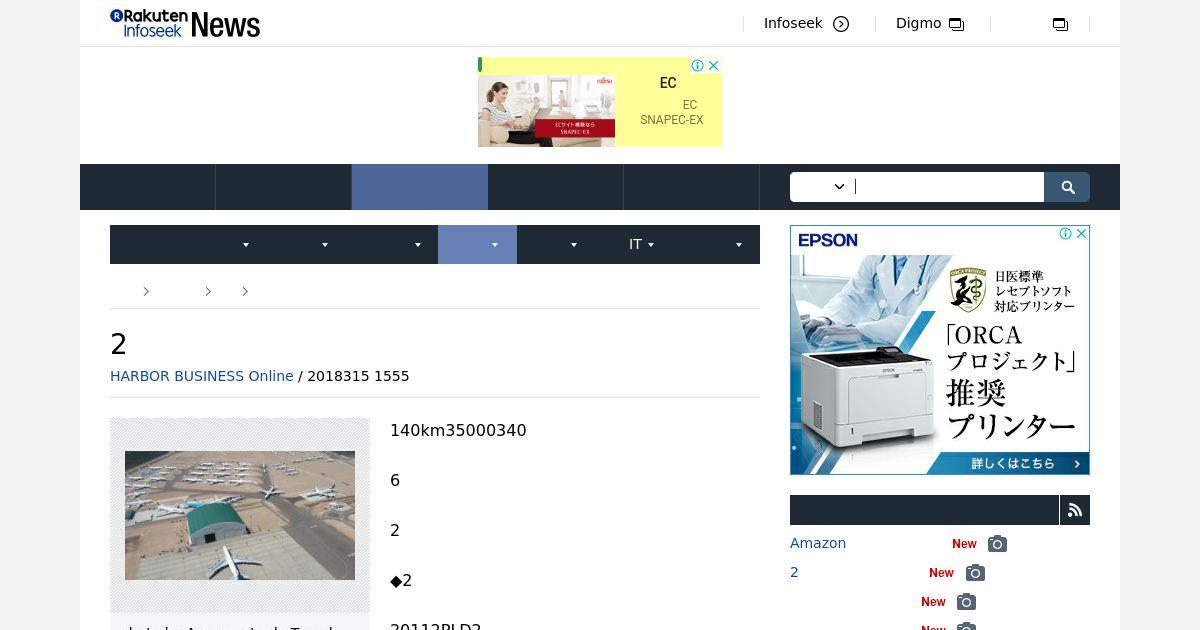The height and width of the screenshot is (630, 1200).
Task: Close the EPSON printer ad
Action: tap(1082, 234)
